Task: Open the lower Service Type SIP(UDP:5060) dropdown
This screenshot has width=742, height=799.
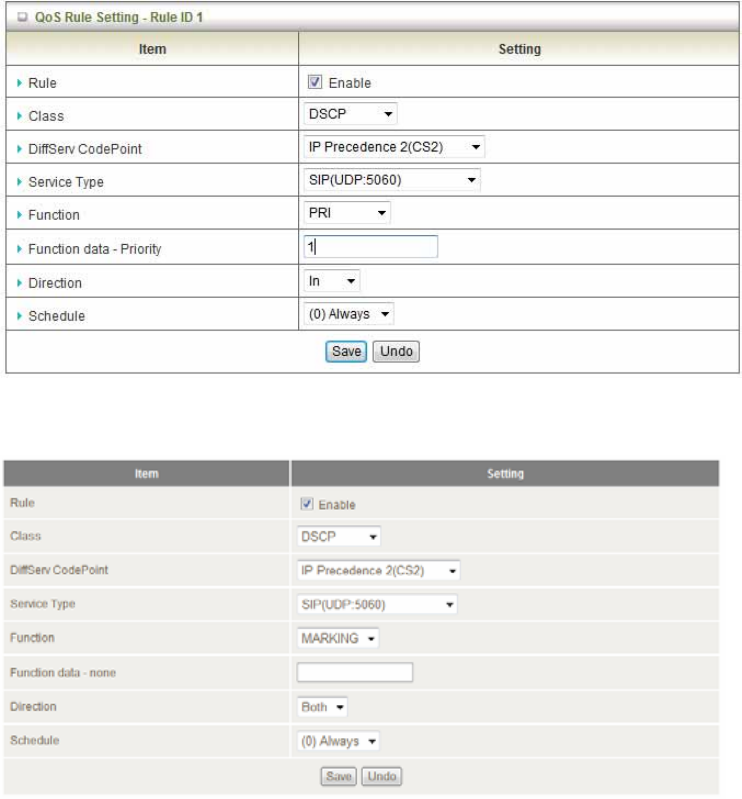Action: pos(377,604)
